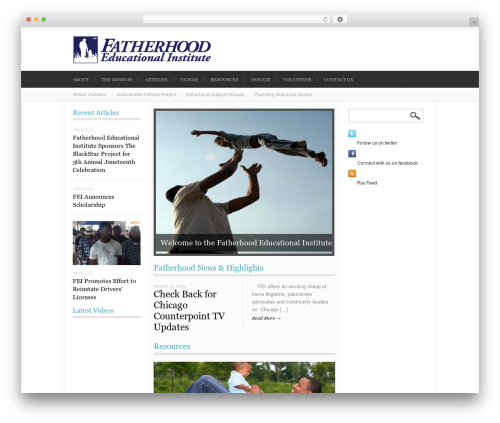The image size is (500, 423).
Task: Open the Contact Us menu item
Action: (x=338, y=80)
